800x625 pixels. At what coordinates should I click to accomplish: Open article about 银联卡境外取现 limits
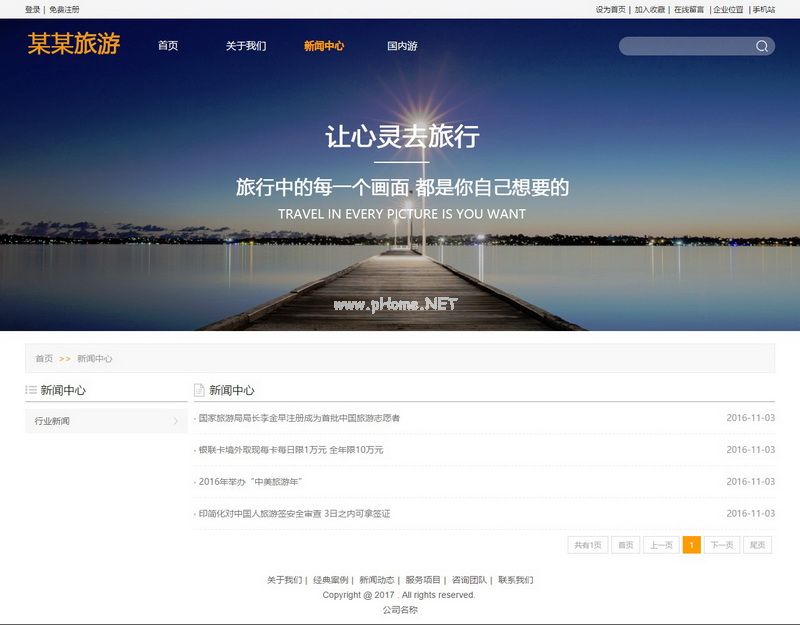coord(291,450)
